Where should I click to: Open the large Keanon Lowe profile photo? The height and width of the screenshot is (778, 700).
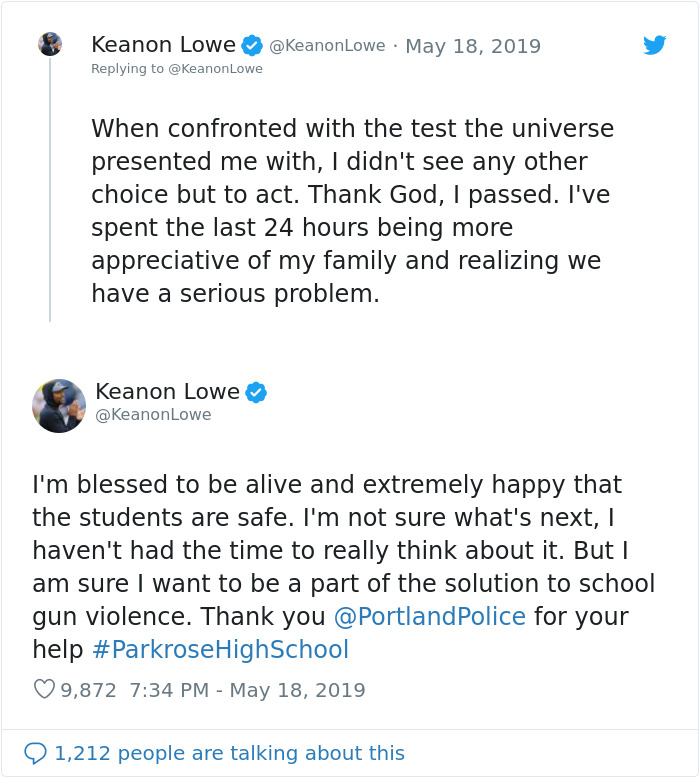[x=59, y=405]
